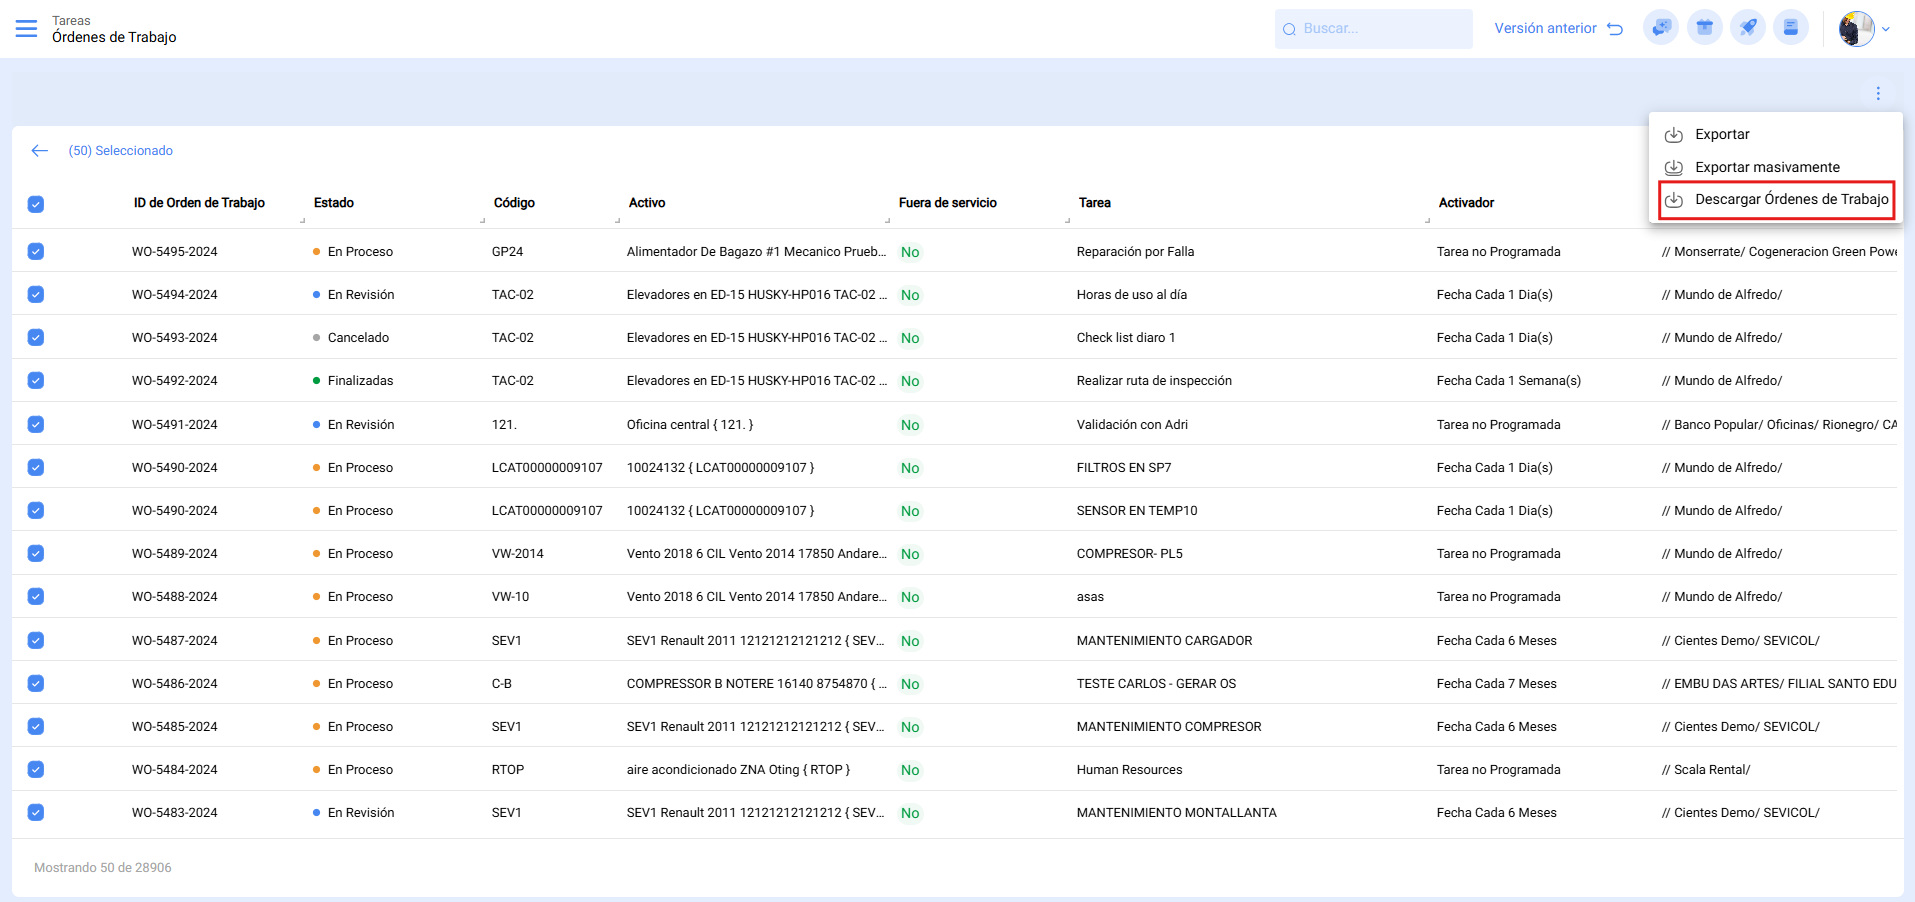Deselect the WO-5483-2024 row checkbox
1915x902 pixels.
tap(36, 813)
